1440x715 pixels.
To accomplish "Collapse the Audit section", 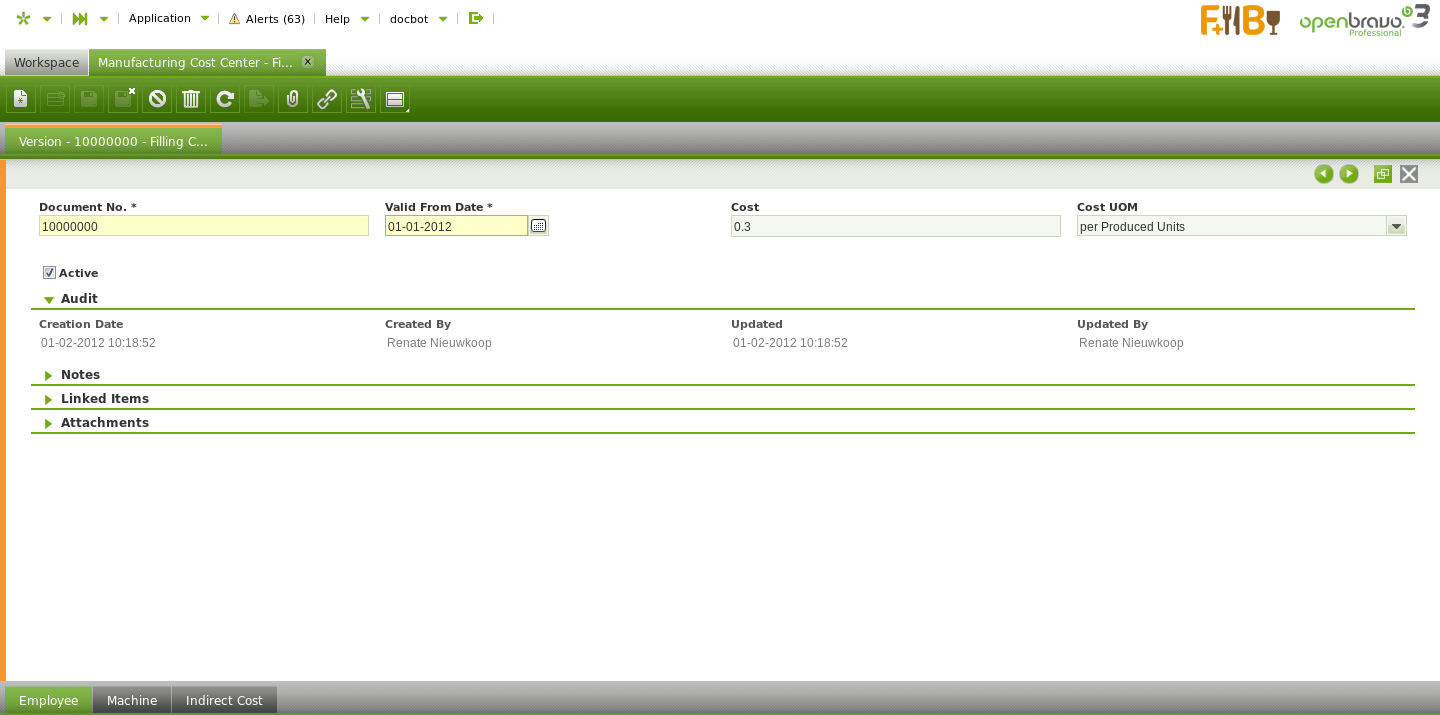I will pos(49,299).
